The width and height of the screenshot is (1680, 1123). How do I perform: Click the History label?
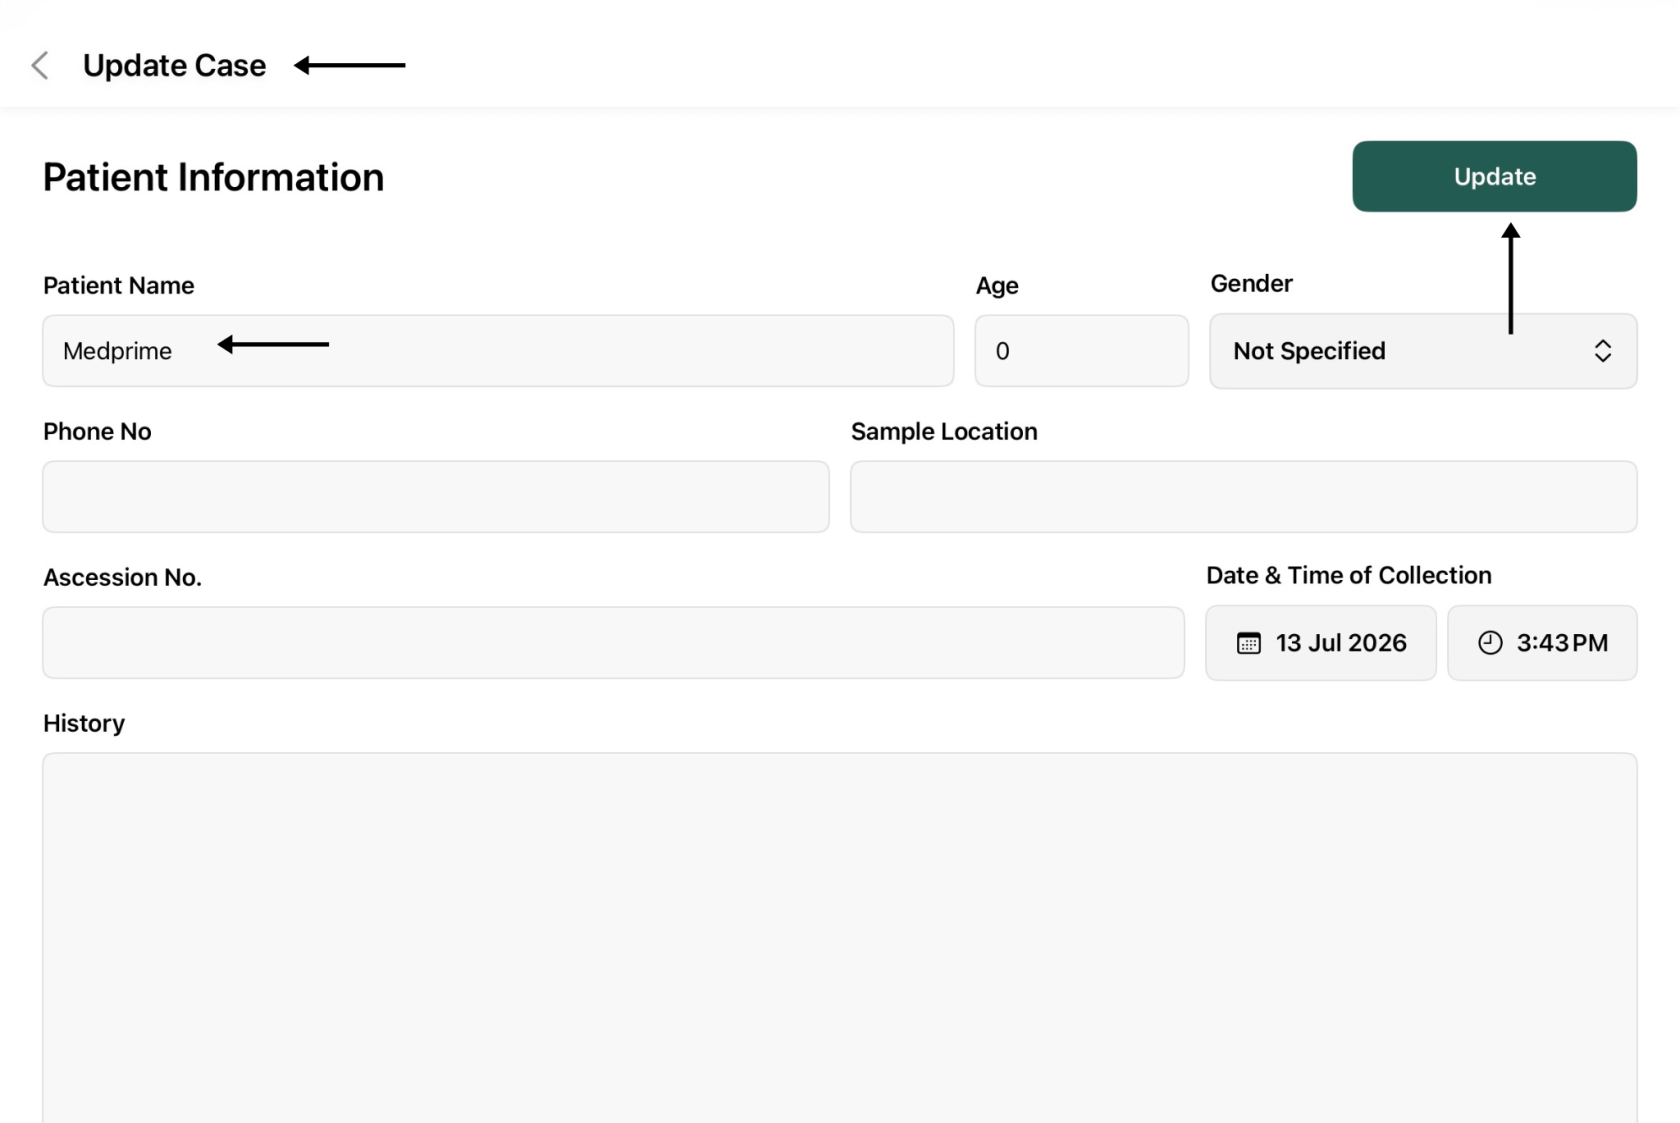coord(84,723)
